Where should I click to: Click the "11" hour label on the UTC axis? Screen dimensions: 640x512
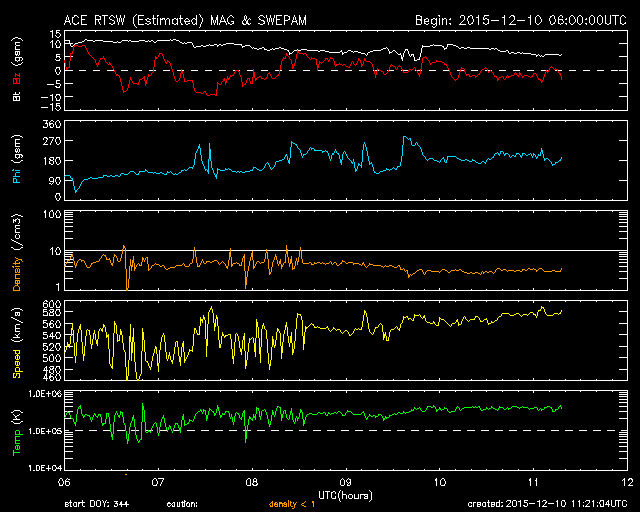tap(533, 483)
